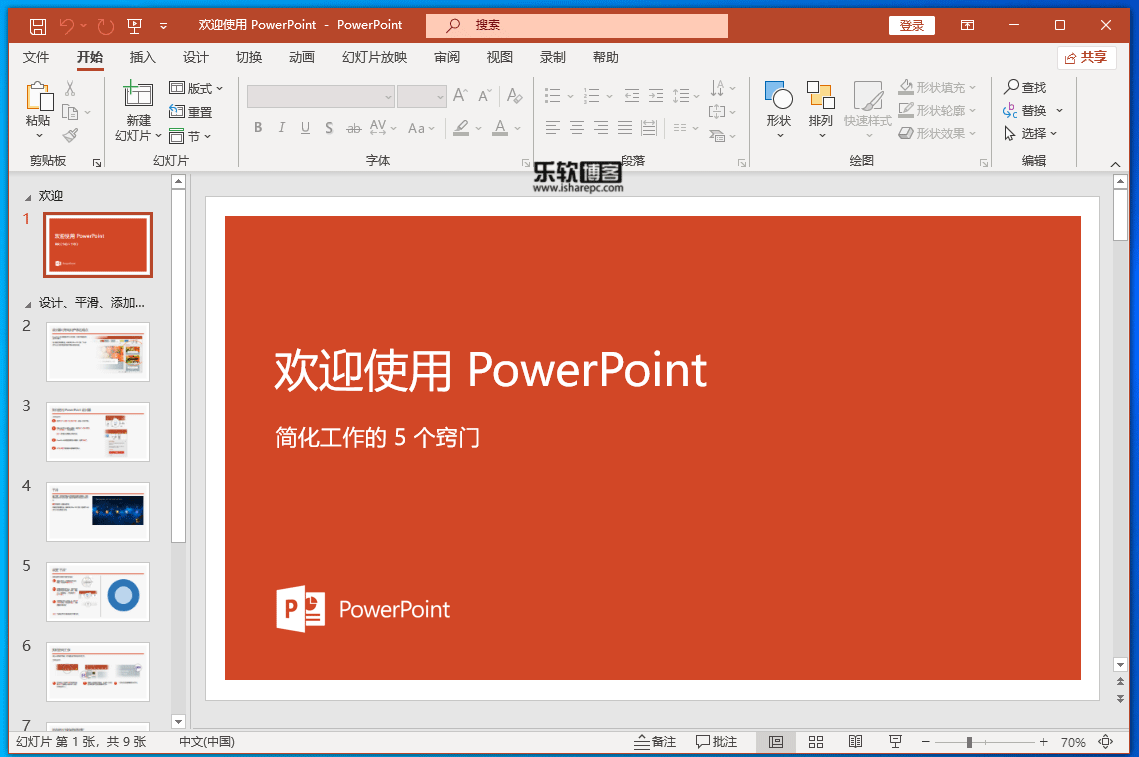Open the Design (设计) tab

tap(195, 57)
